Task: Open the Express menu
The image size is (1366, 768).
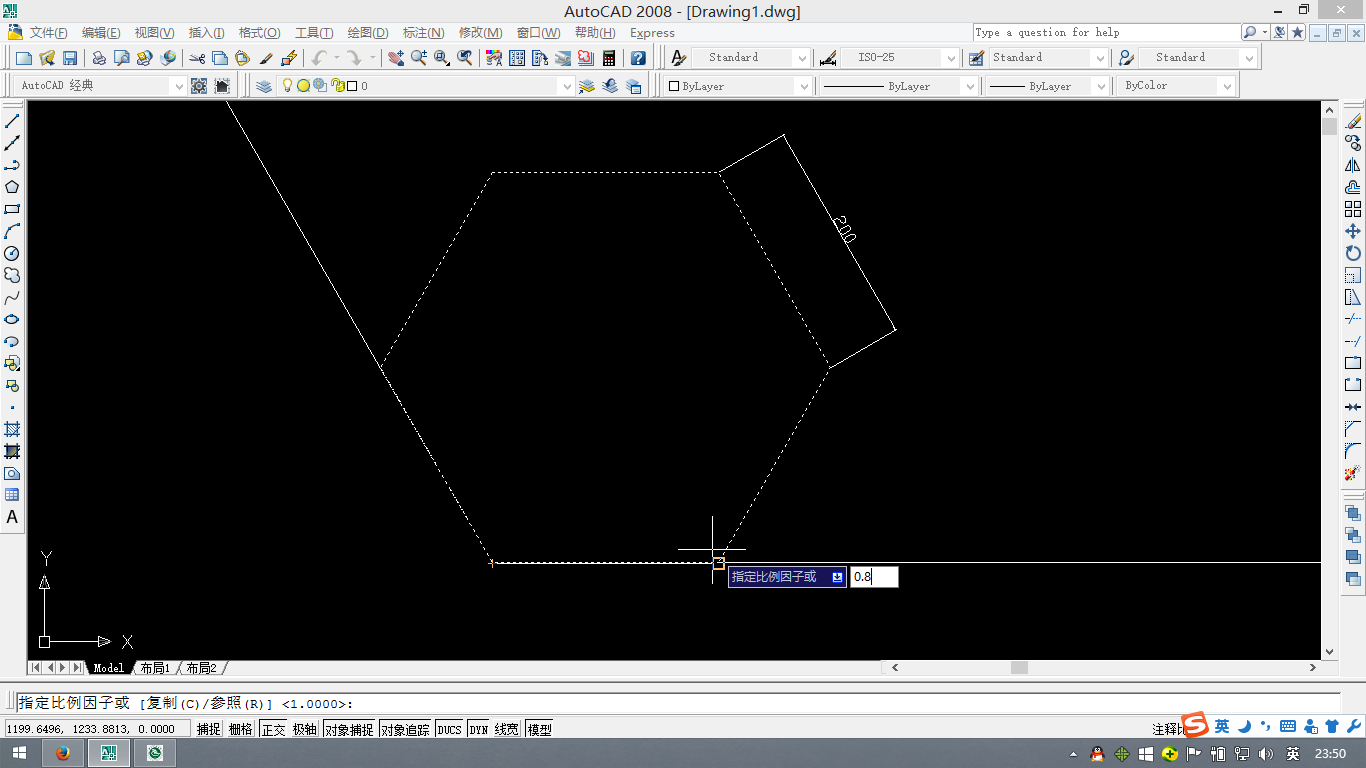Action: [652, 33]
